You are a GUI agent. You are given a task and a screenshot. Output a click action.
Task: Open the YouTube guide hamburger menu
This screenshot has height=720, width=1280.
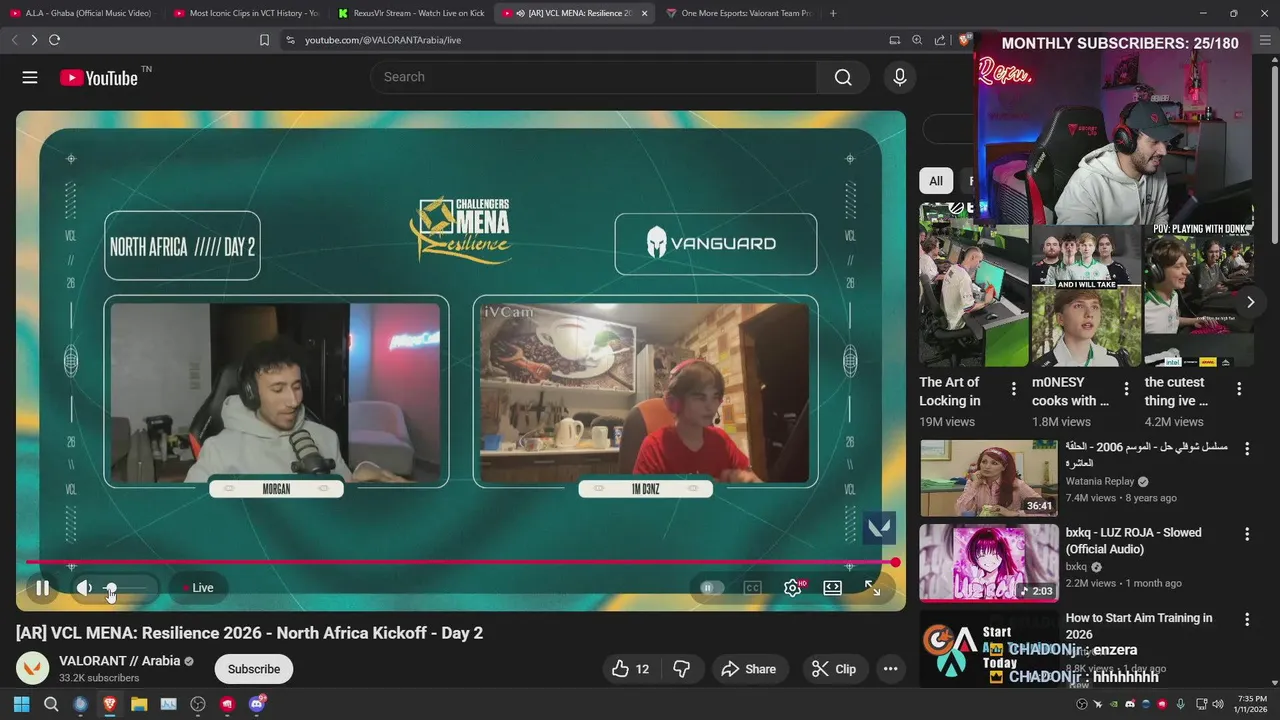[x=30, y=77]
